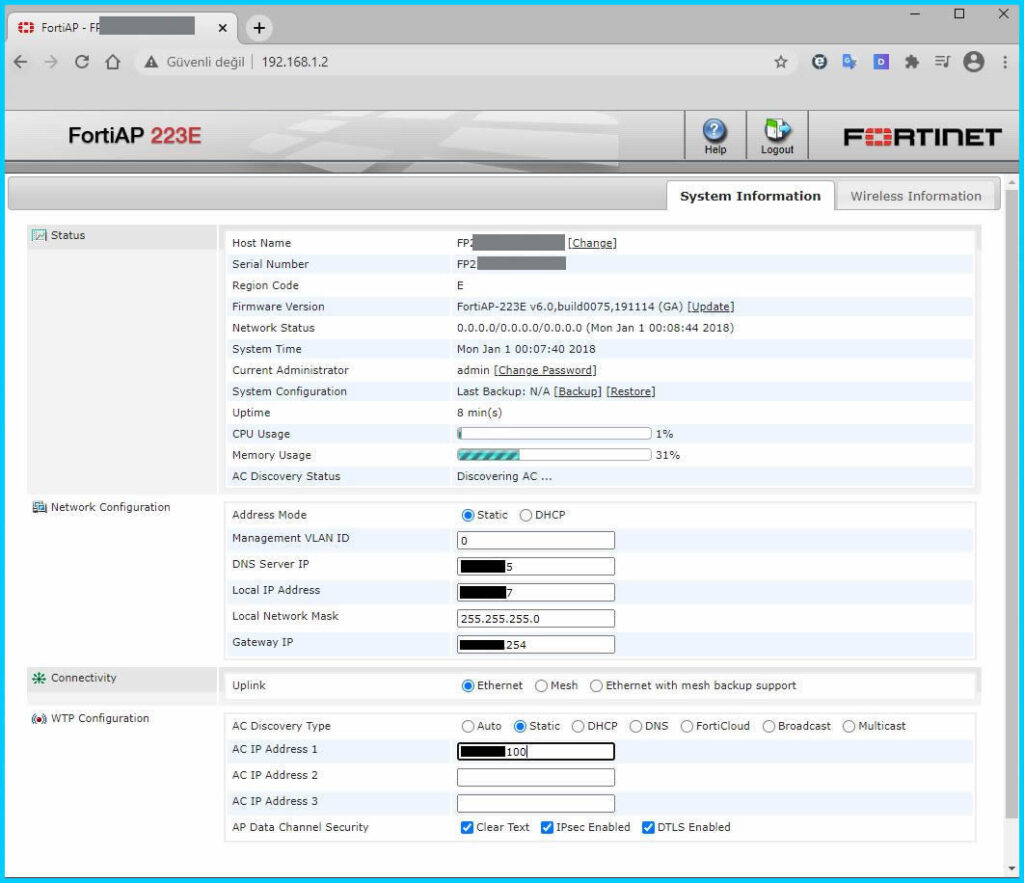Set AC Discovery Type to DHCP
1024x883 pixels.
pyautogui.click(x=578, y=726)
